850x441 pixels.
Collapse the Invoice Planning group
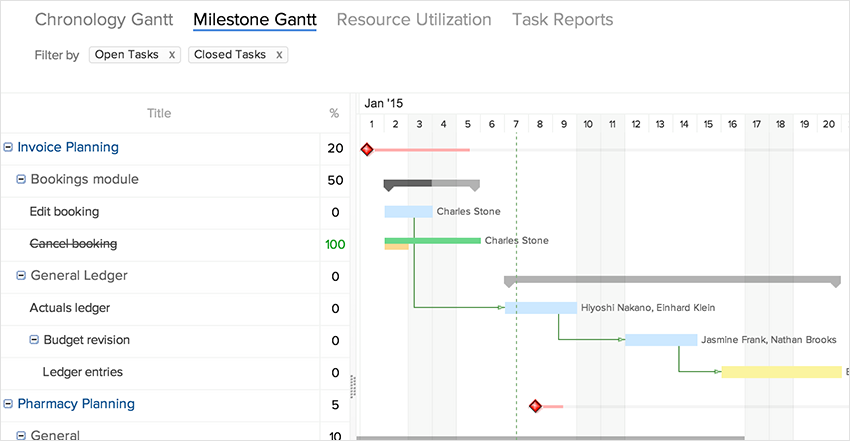8,148
